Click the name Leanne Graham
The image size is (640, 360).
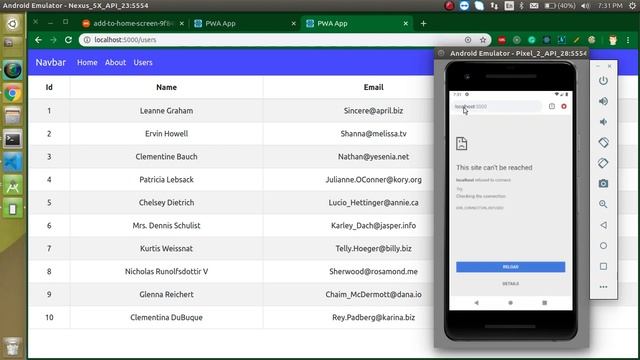point(167,111)
